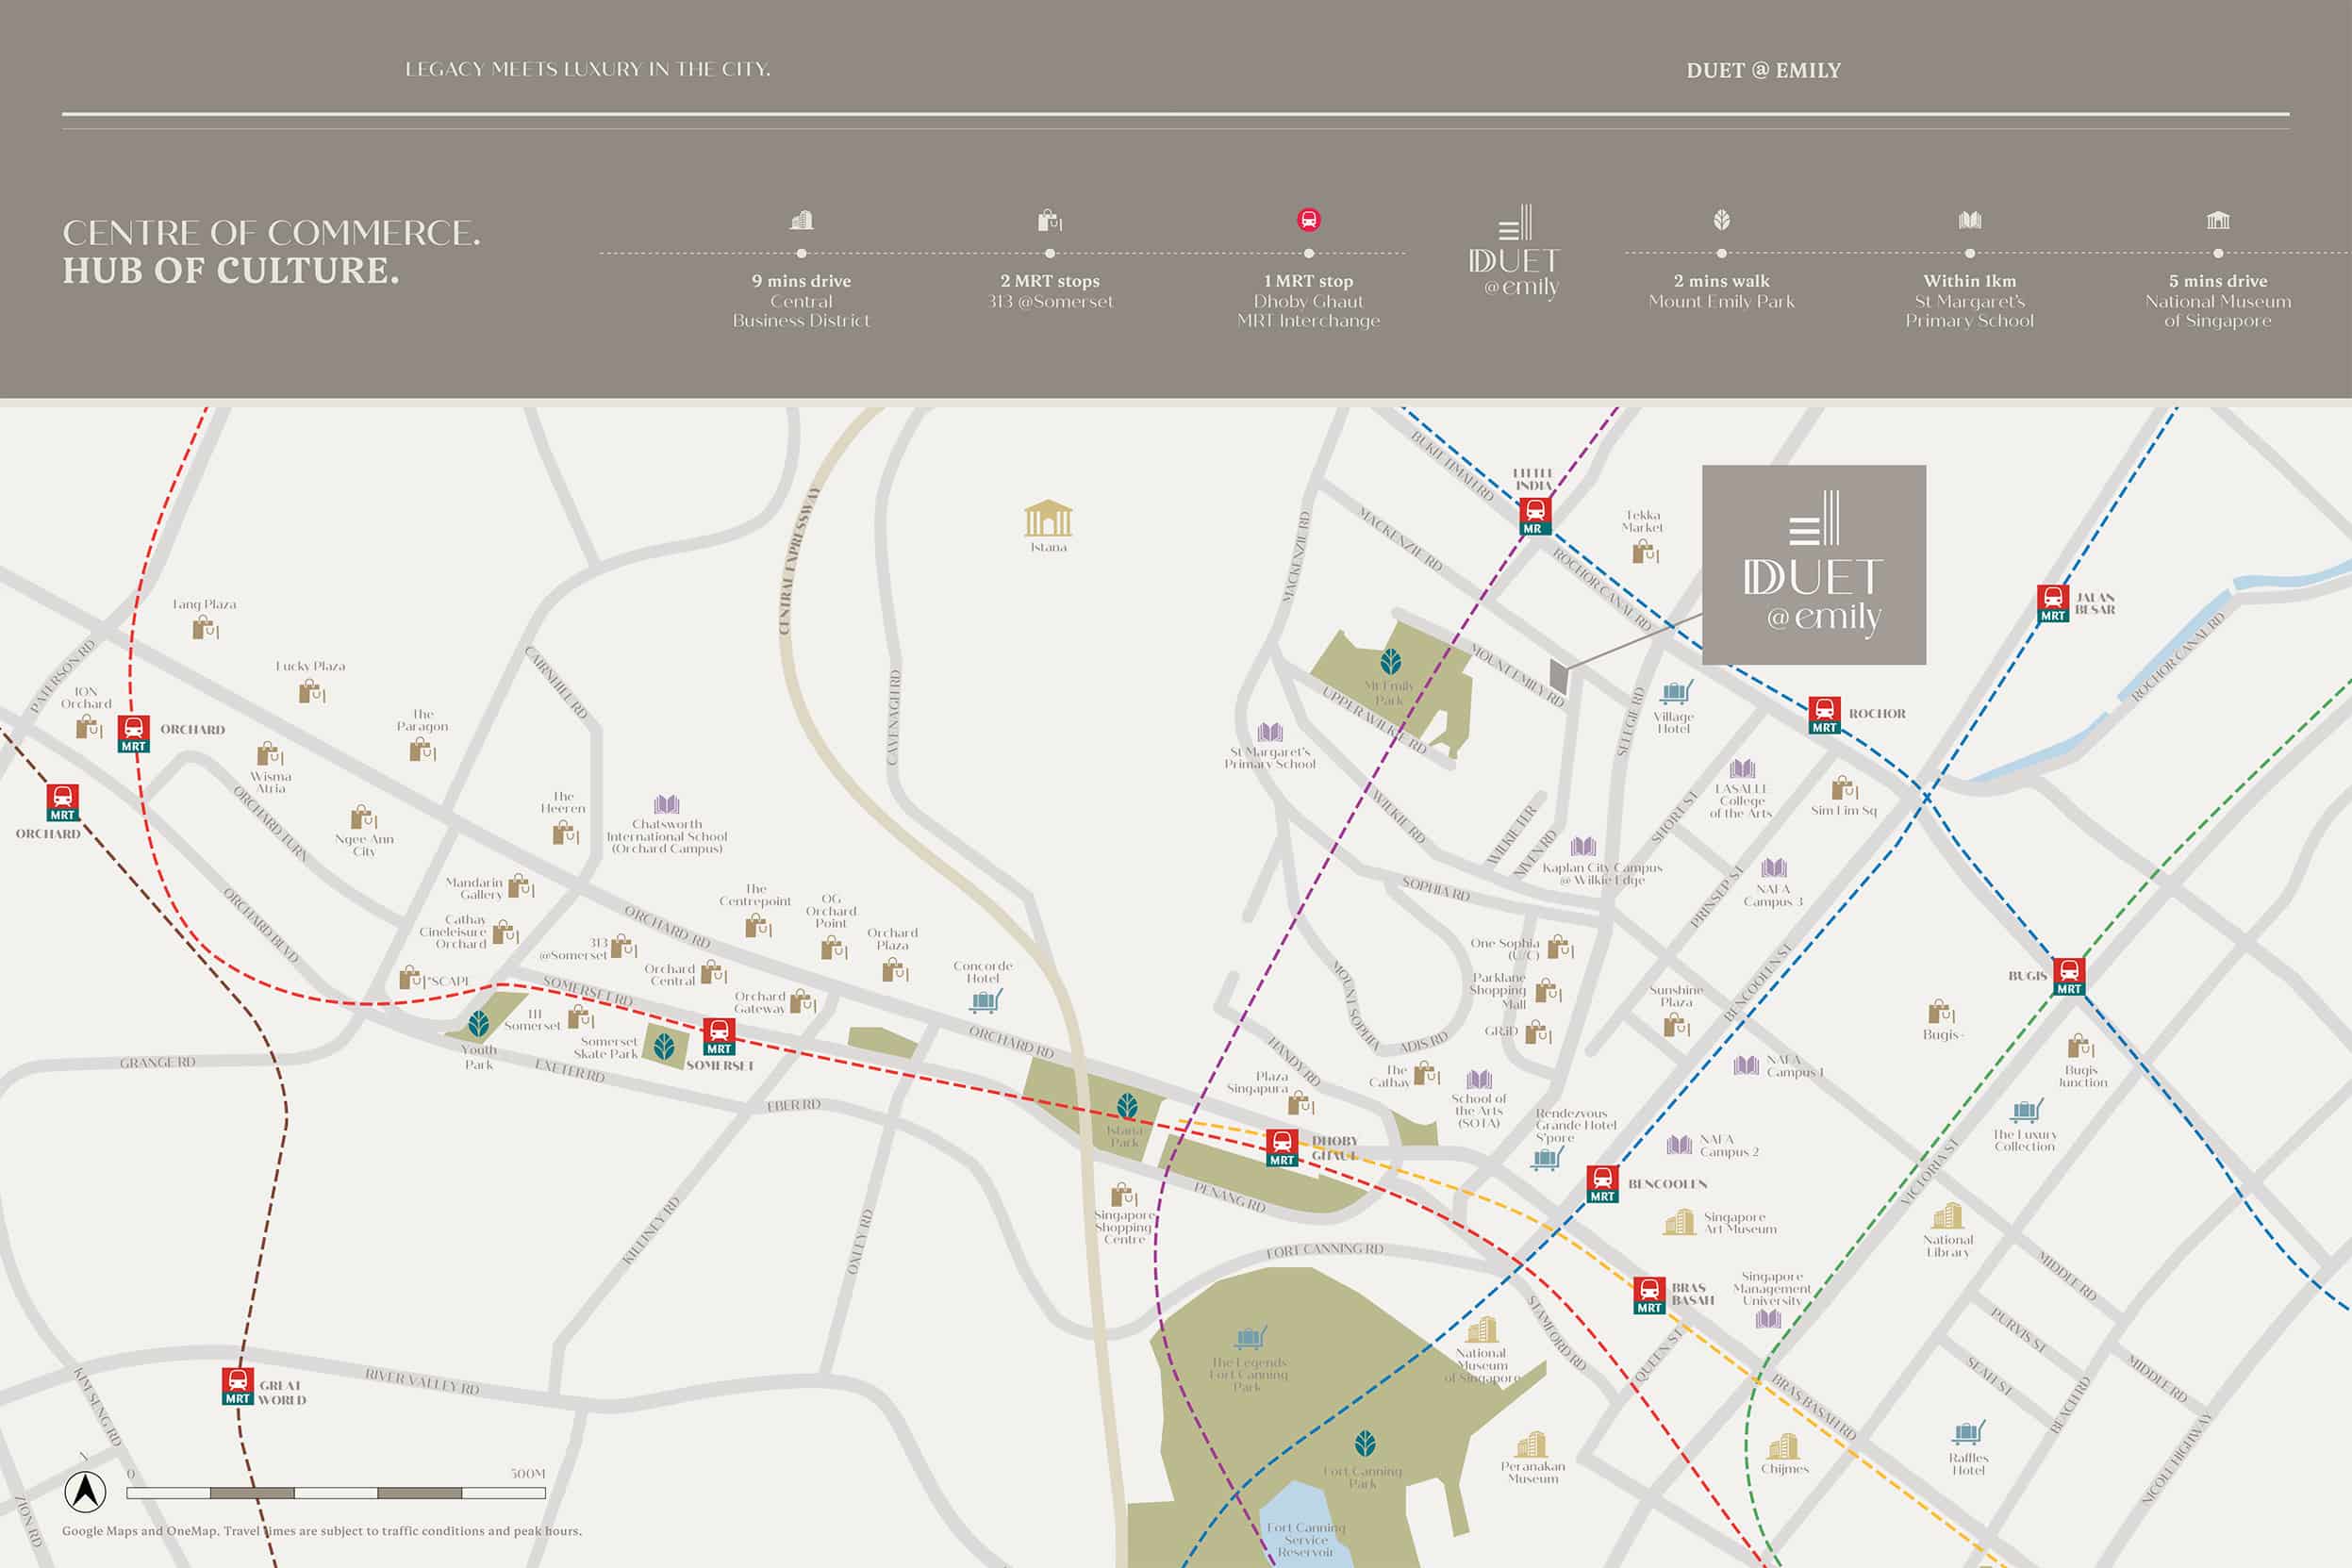
Task: Click the 'RIVER VALLEY RD' road label
Action: point(422,1381)
